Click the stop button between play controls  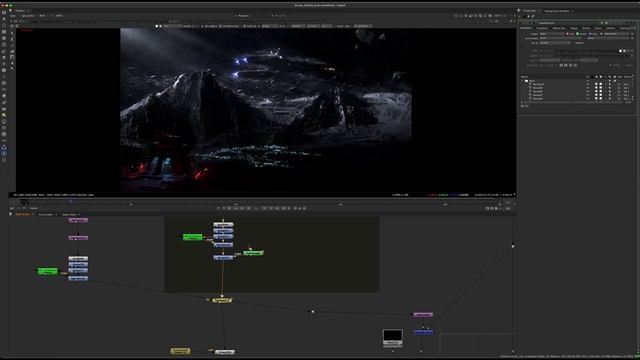click(x=257, y=208)
